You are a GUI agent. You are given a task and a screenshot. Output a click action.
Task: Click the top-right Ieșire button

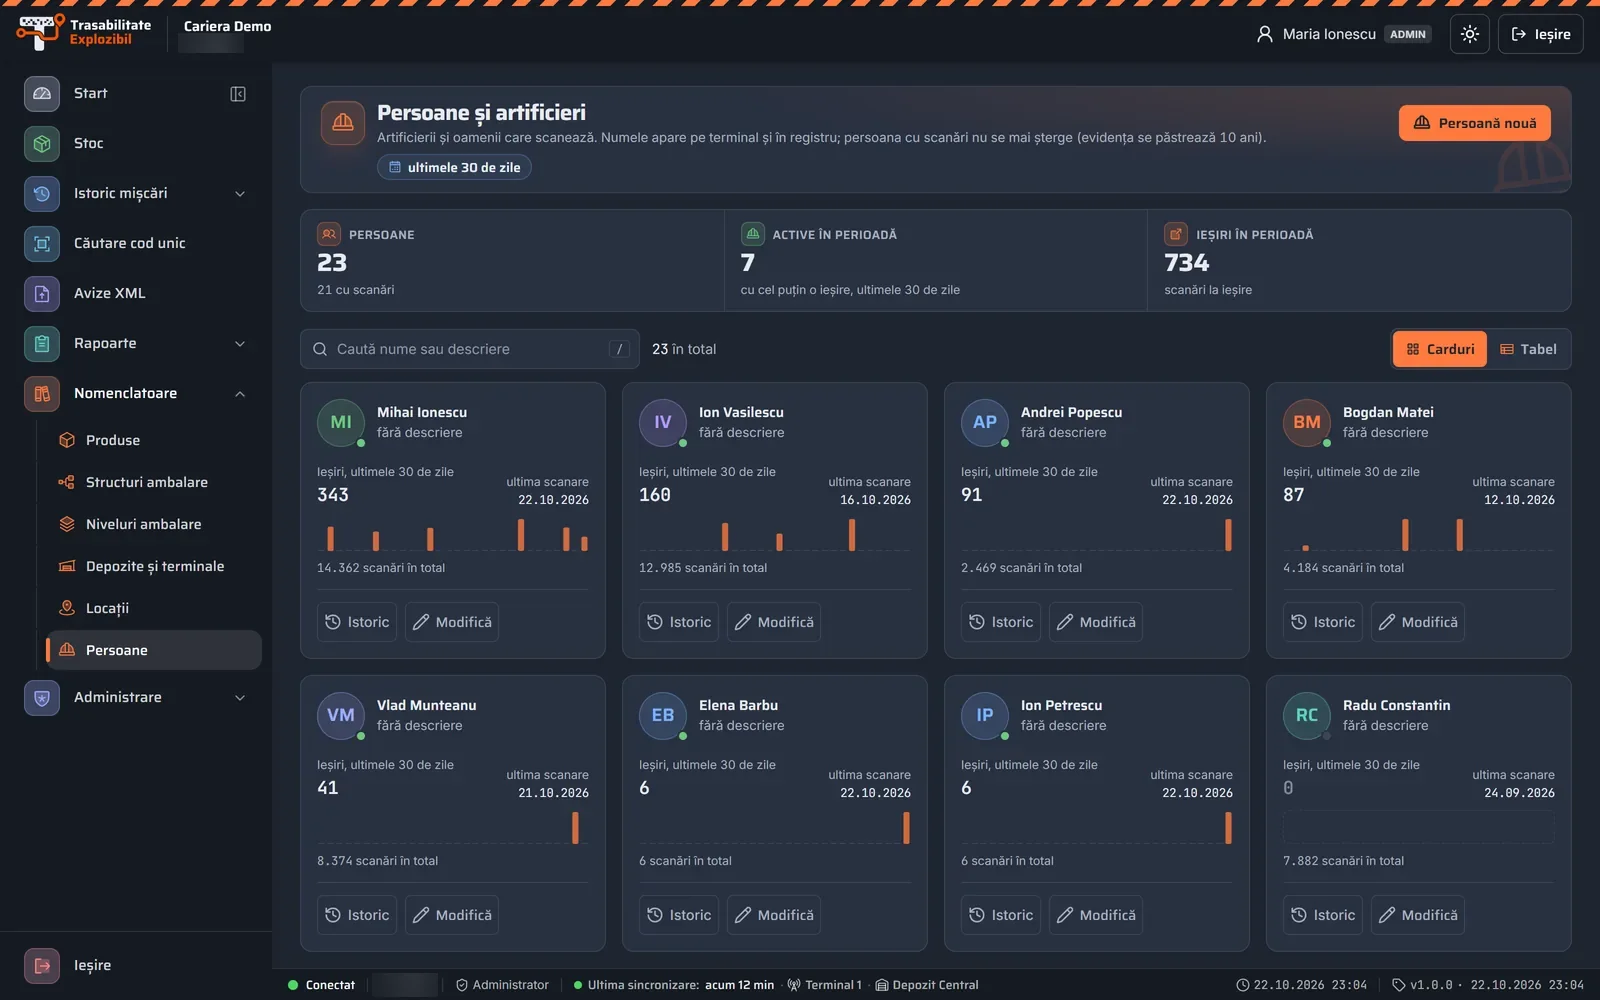click(1540, 34)
